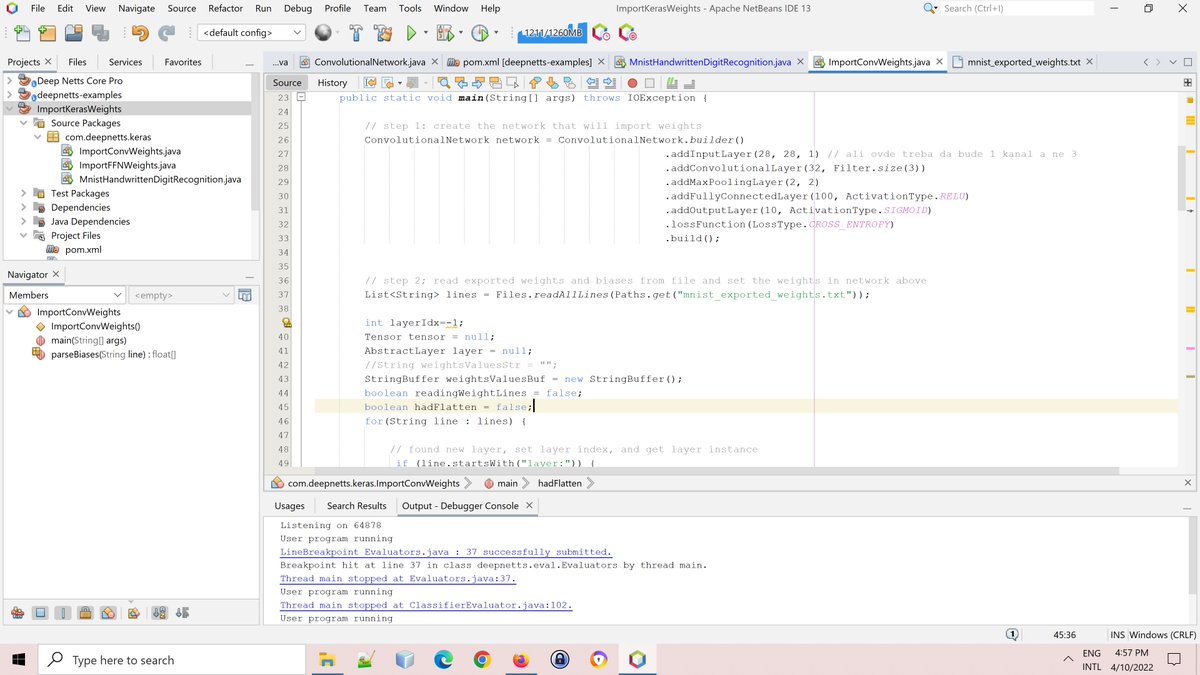Expand the Deep Netts Core Pro project
1200x675 pixels.
pos(10,81)
